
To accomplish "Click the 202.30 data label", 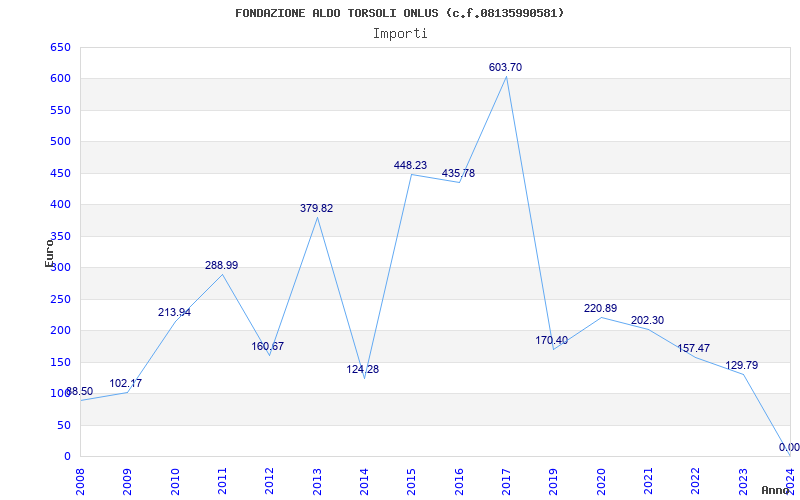I will coord(647,320).
